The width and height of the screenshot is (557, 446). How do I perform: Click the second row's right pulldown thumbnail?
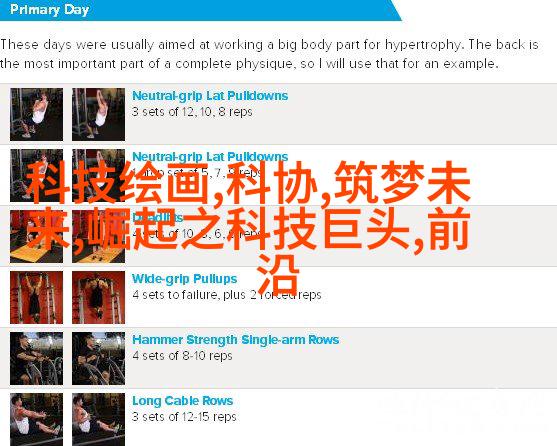(x=98, y=175)
